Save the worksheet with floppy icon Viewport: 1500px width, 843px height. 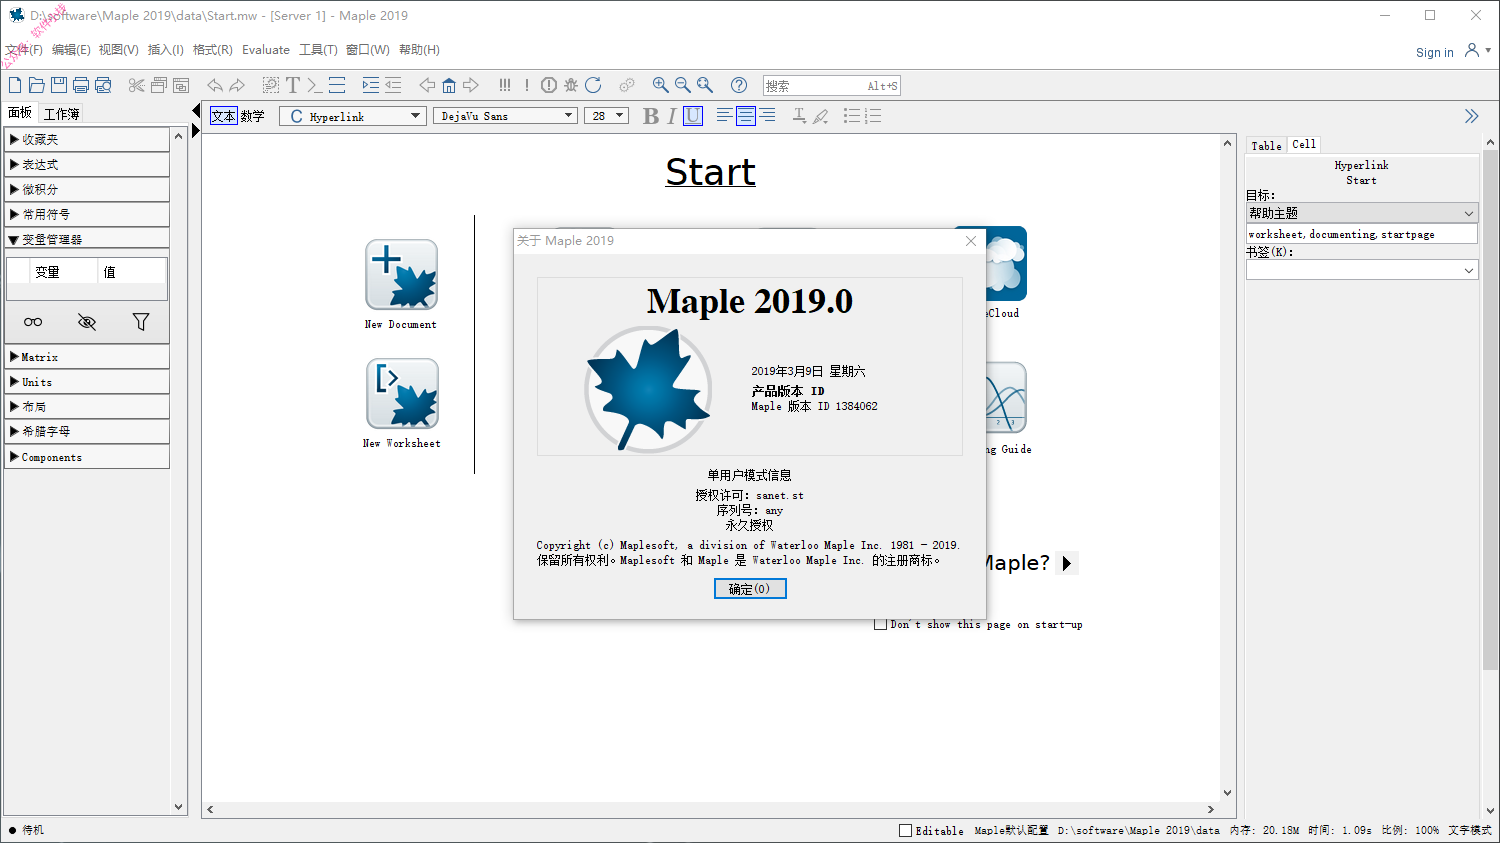point(58,85)
